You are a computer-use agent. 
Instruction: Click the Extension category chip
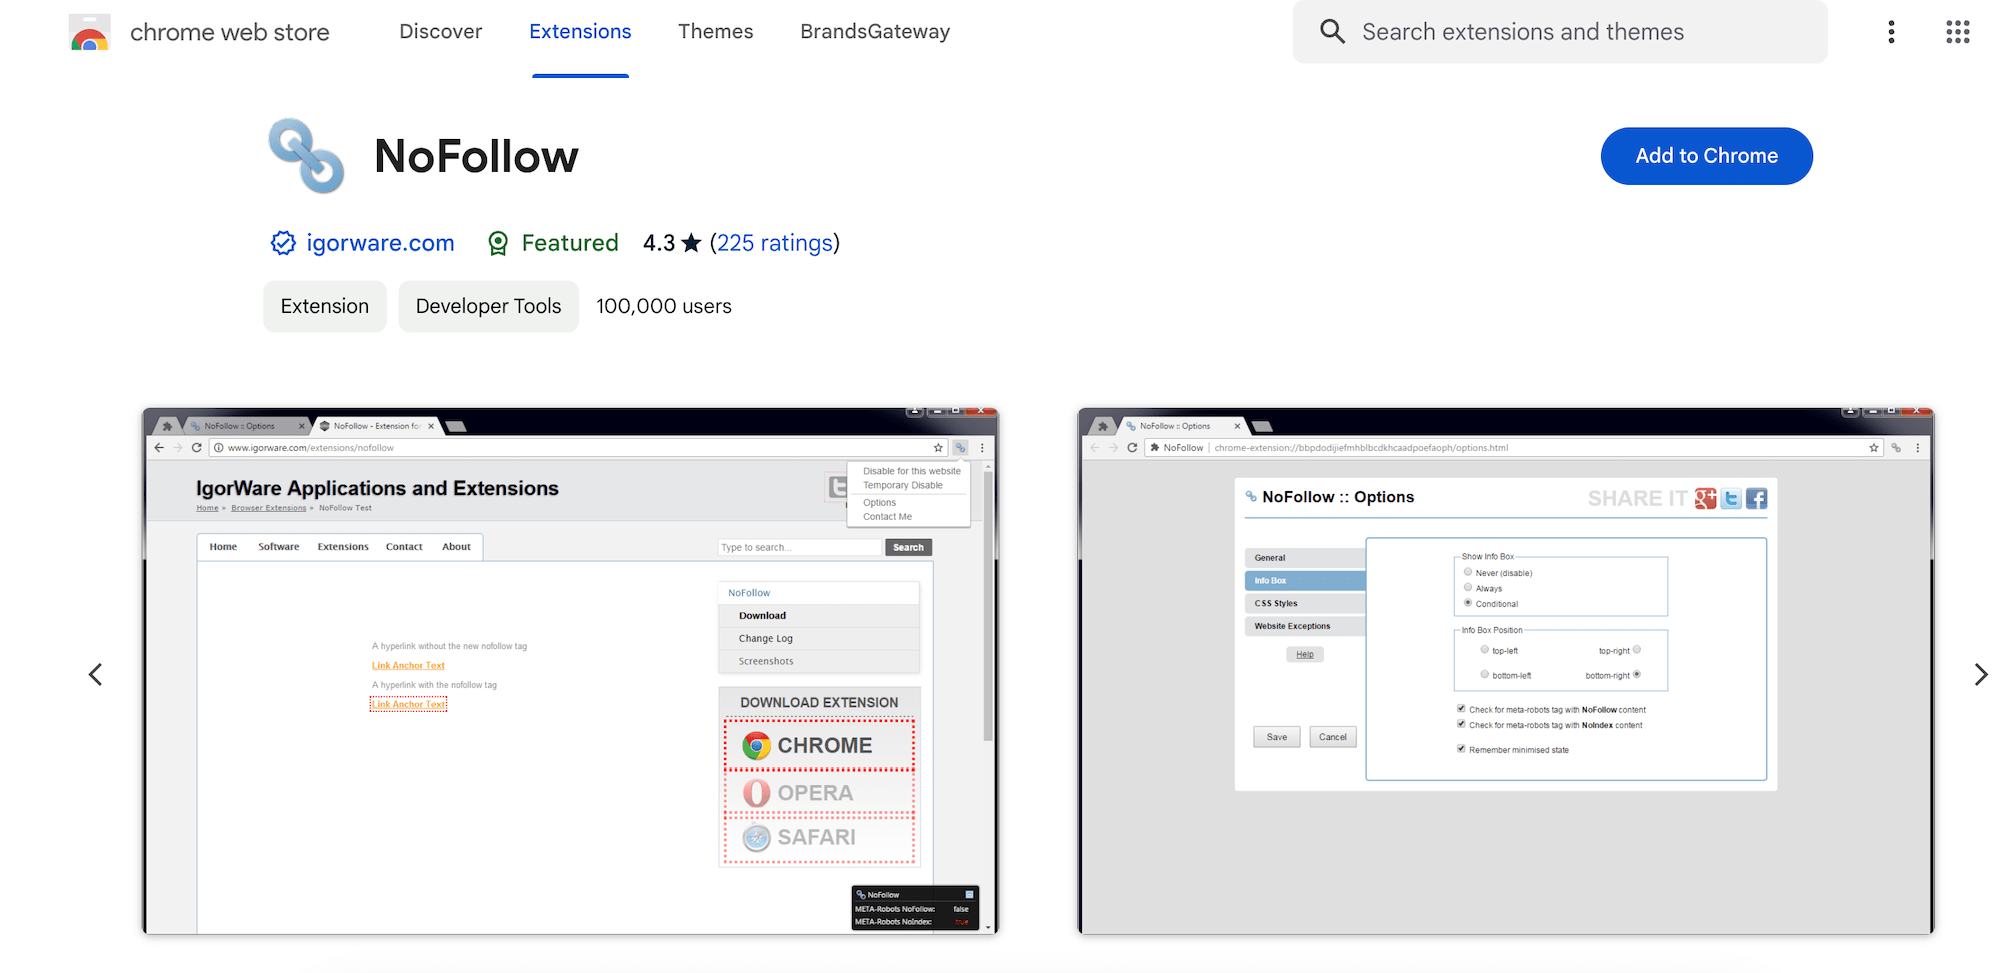[x=325, y=306]
